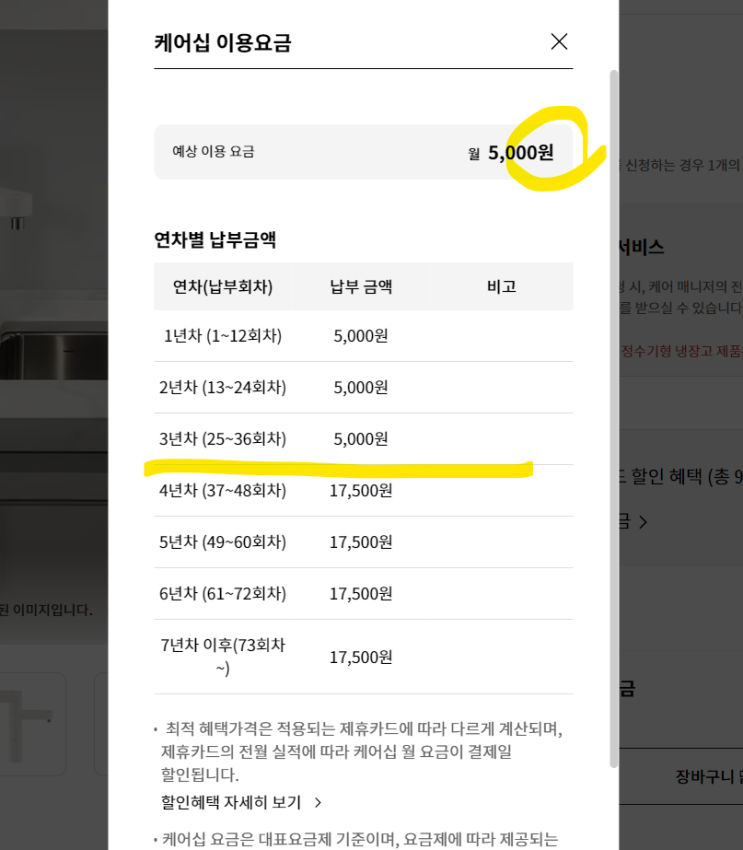Click 5,000원 amount in 3년차 row
This screenshot has height=850, width=743.
click(x=360, y=439)
